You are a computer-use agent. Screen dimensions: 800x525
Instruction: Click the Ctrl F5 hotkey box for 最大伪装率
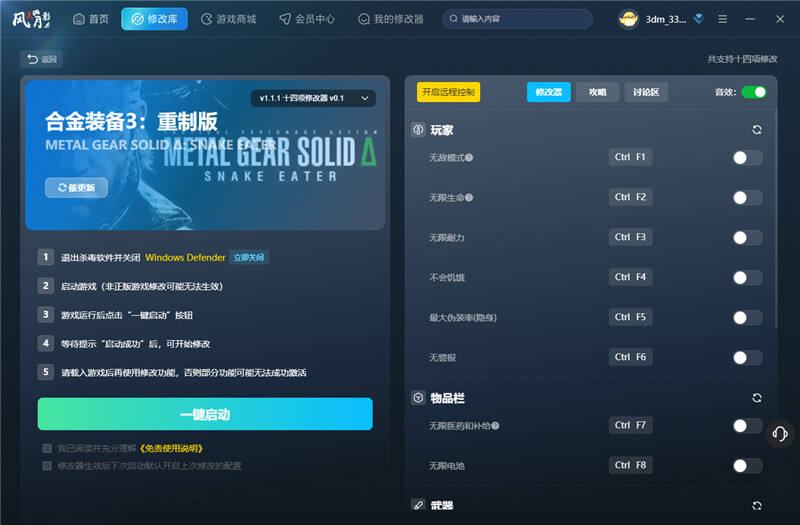[x=631, y=317]
